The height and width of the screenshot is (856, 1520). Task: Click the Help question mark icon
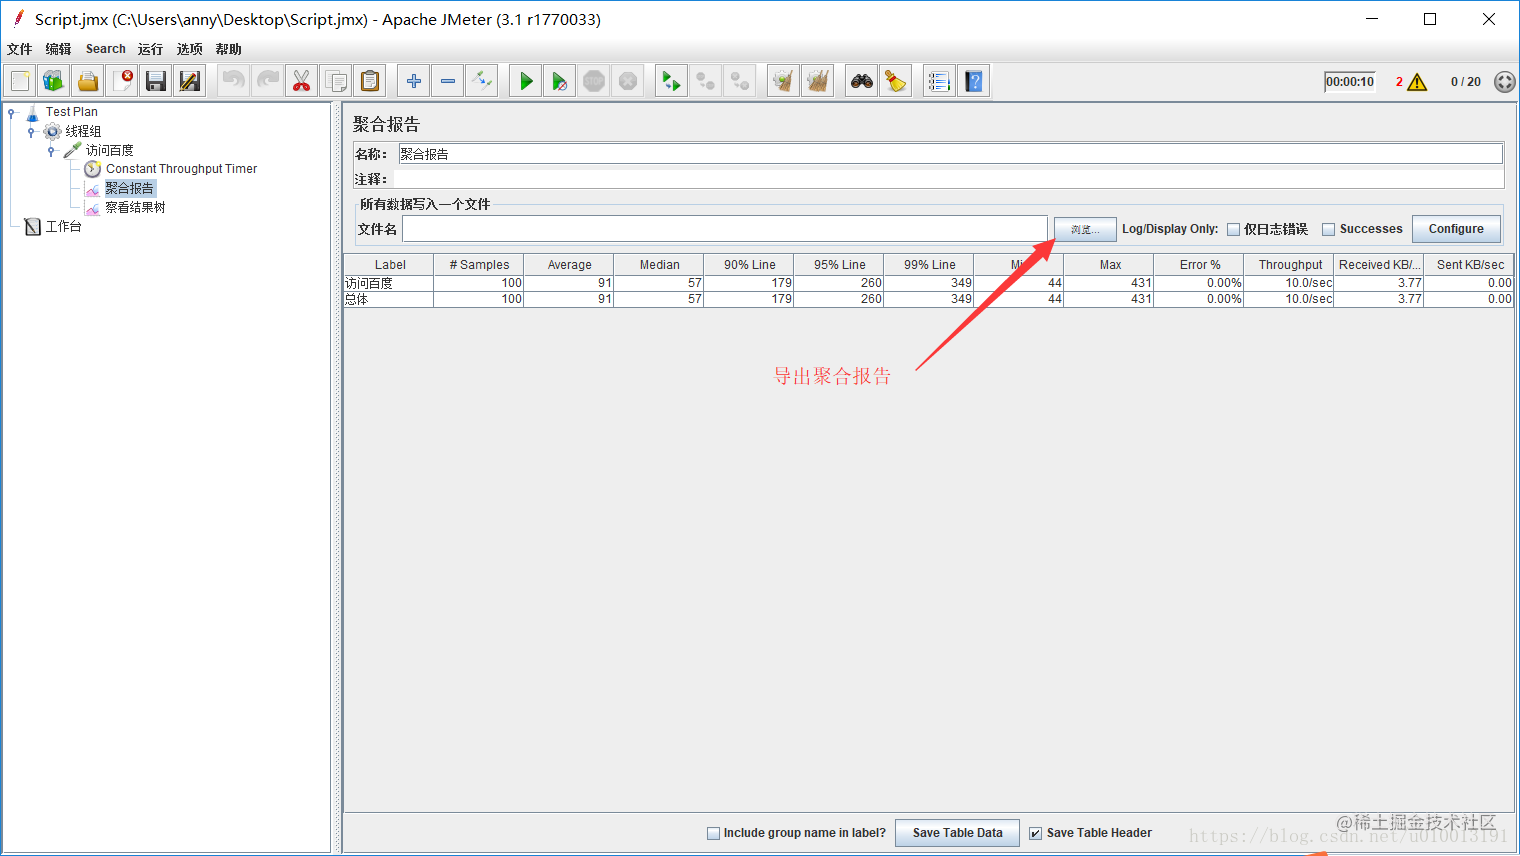coord(973,81)
